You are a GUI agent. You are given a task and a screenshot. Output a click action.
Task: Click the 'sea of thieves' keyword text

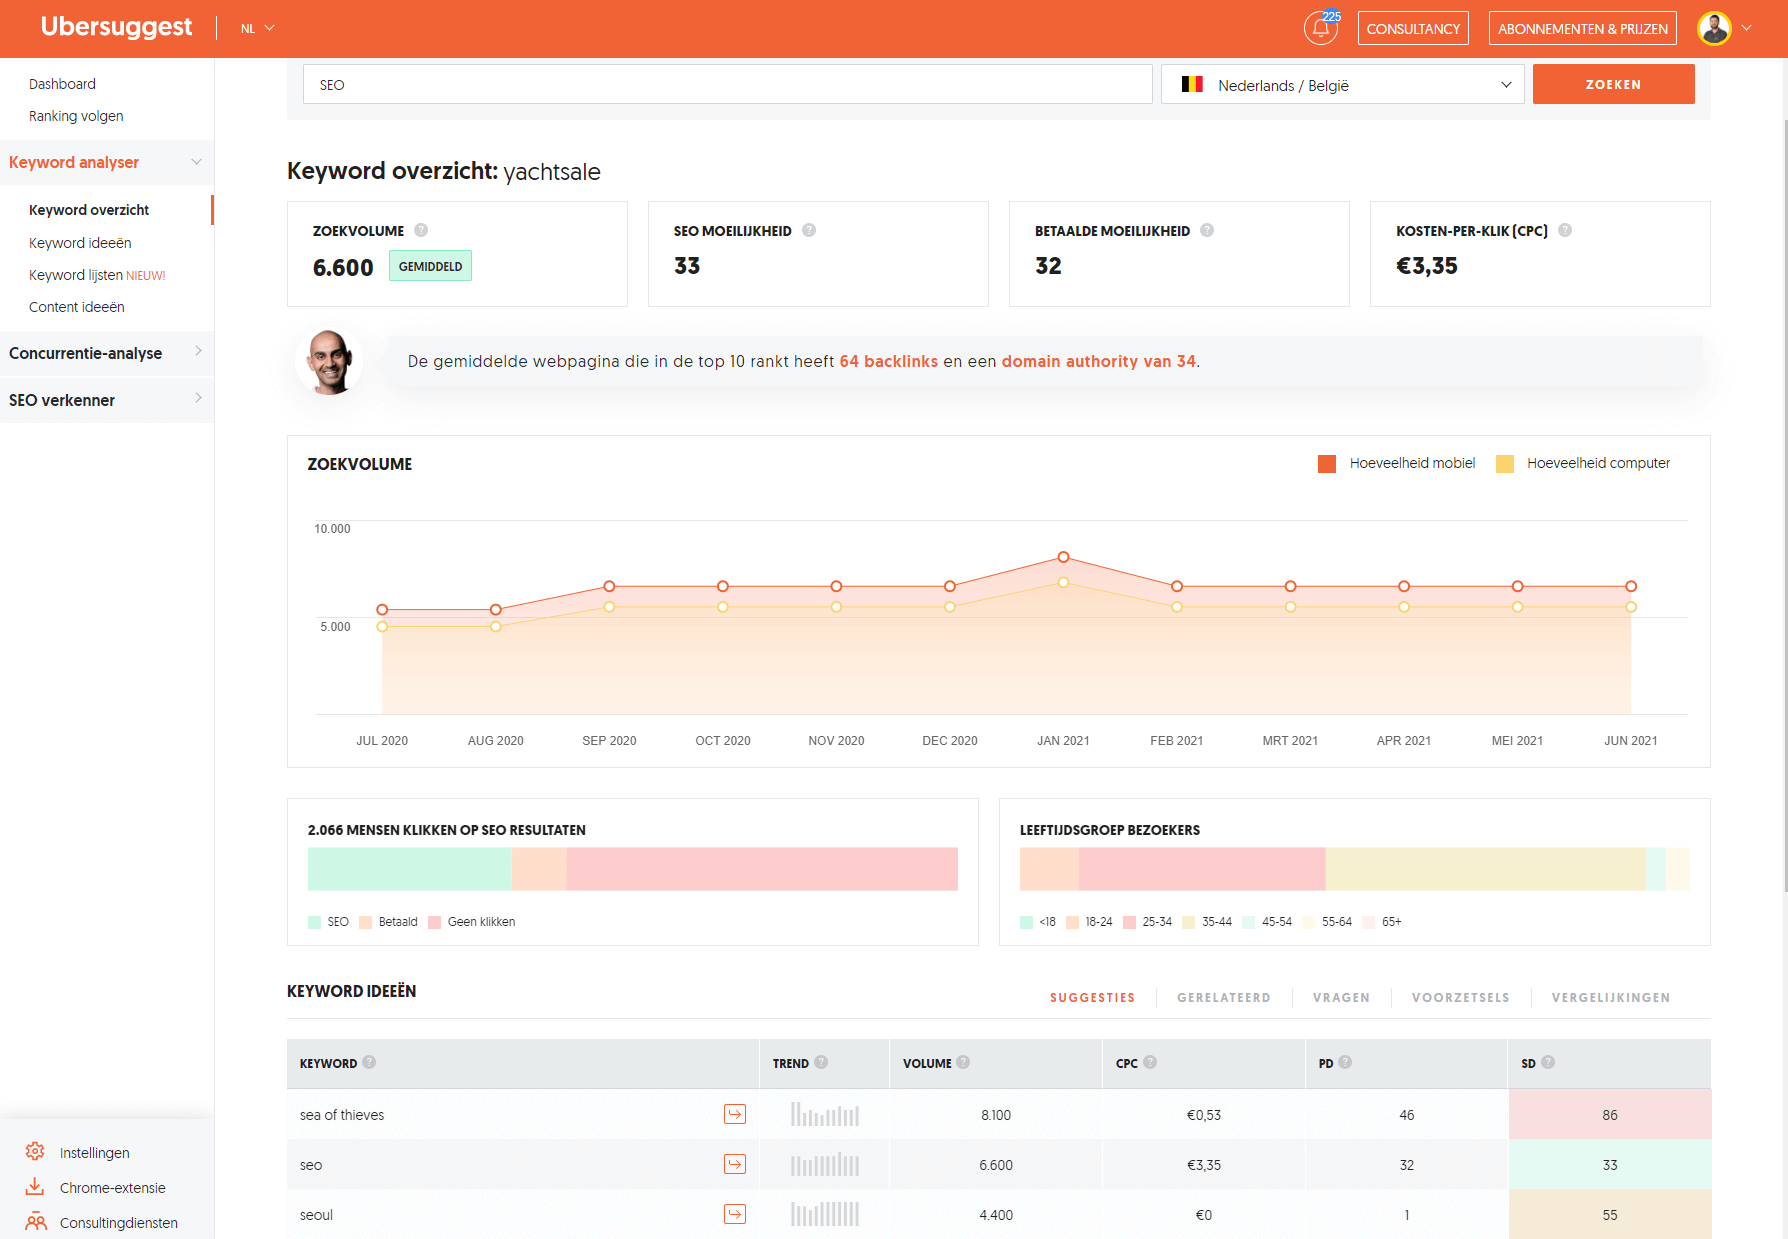click(342, 1114)
